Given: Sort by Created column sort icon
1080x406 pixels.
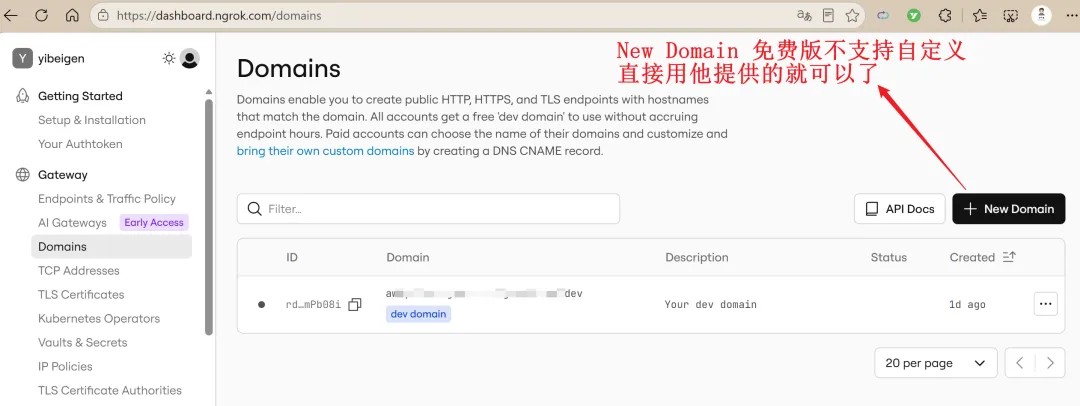Looking at the screenshot, I should [x=1009, y=257].
